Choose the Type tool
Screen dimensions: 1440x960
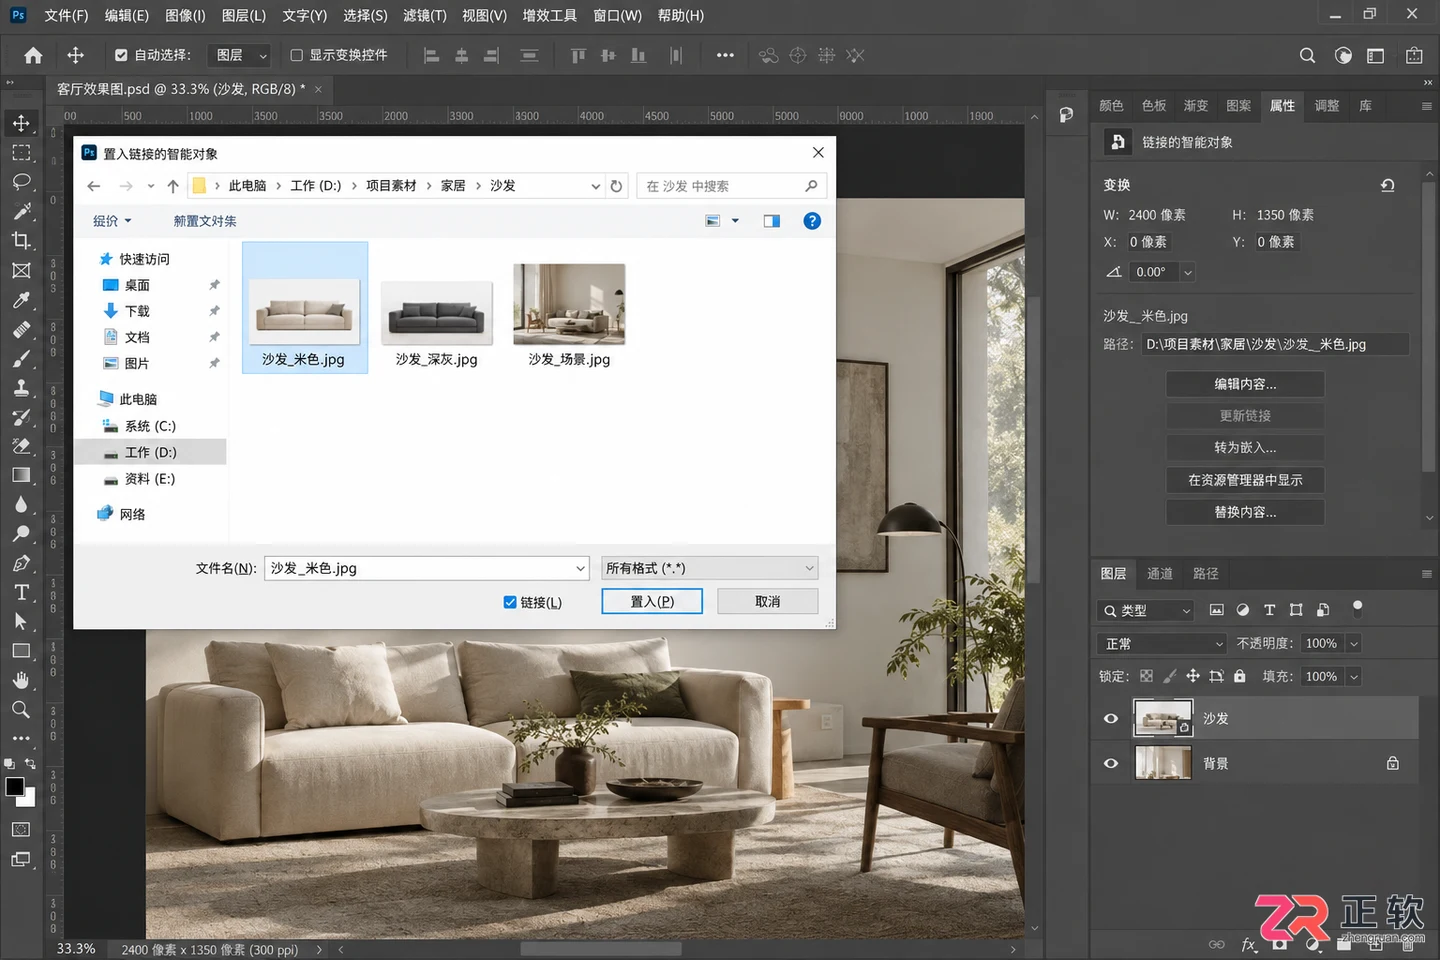click(x=21, y=592)
